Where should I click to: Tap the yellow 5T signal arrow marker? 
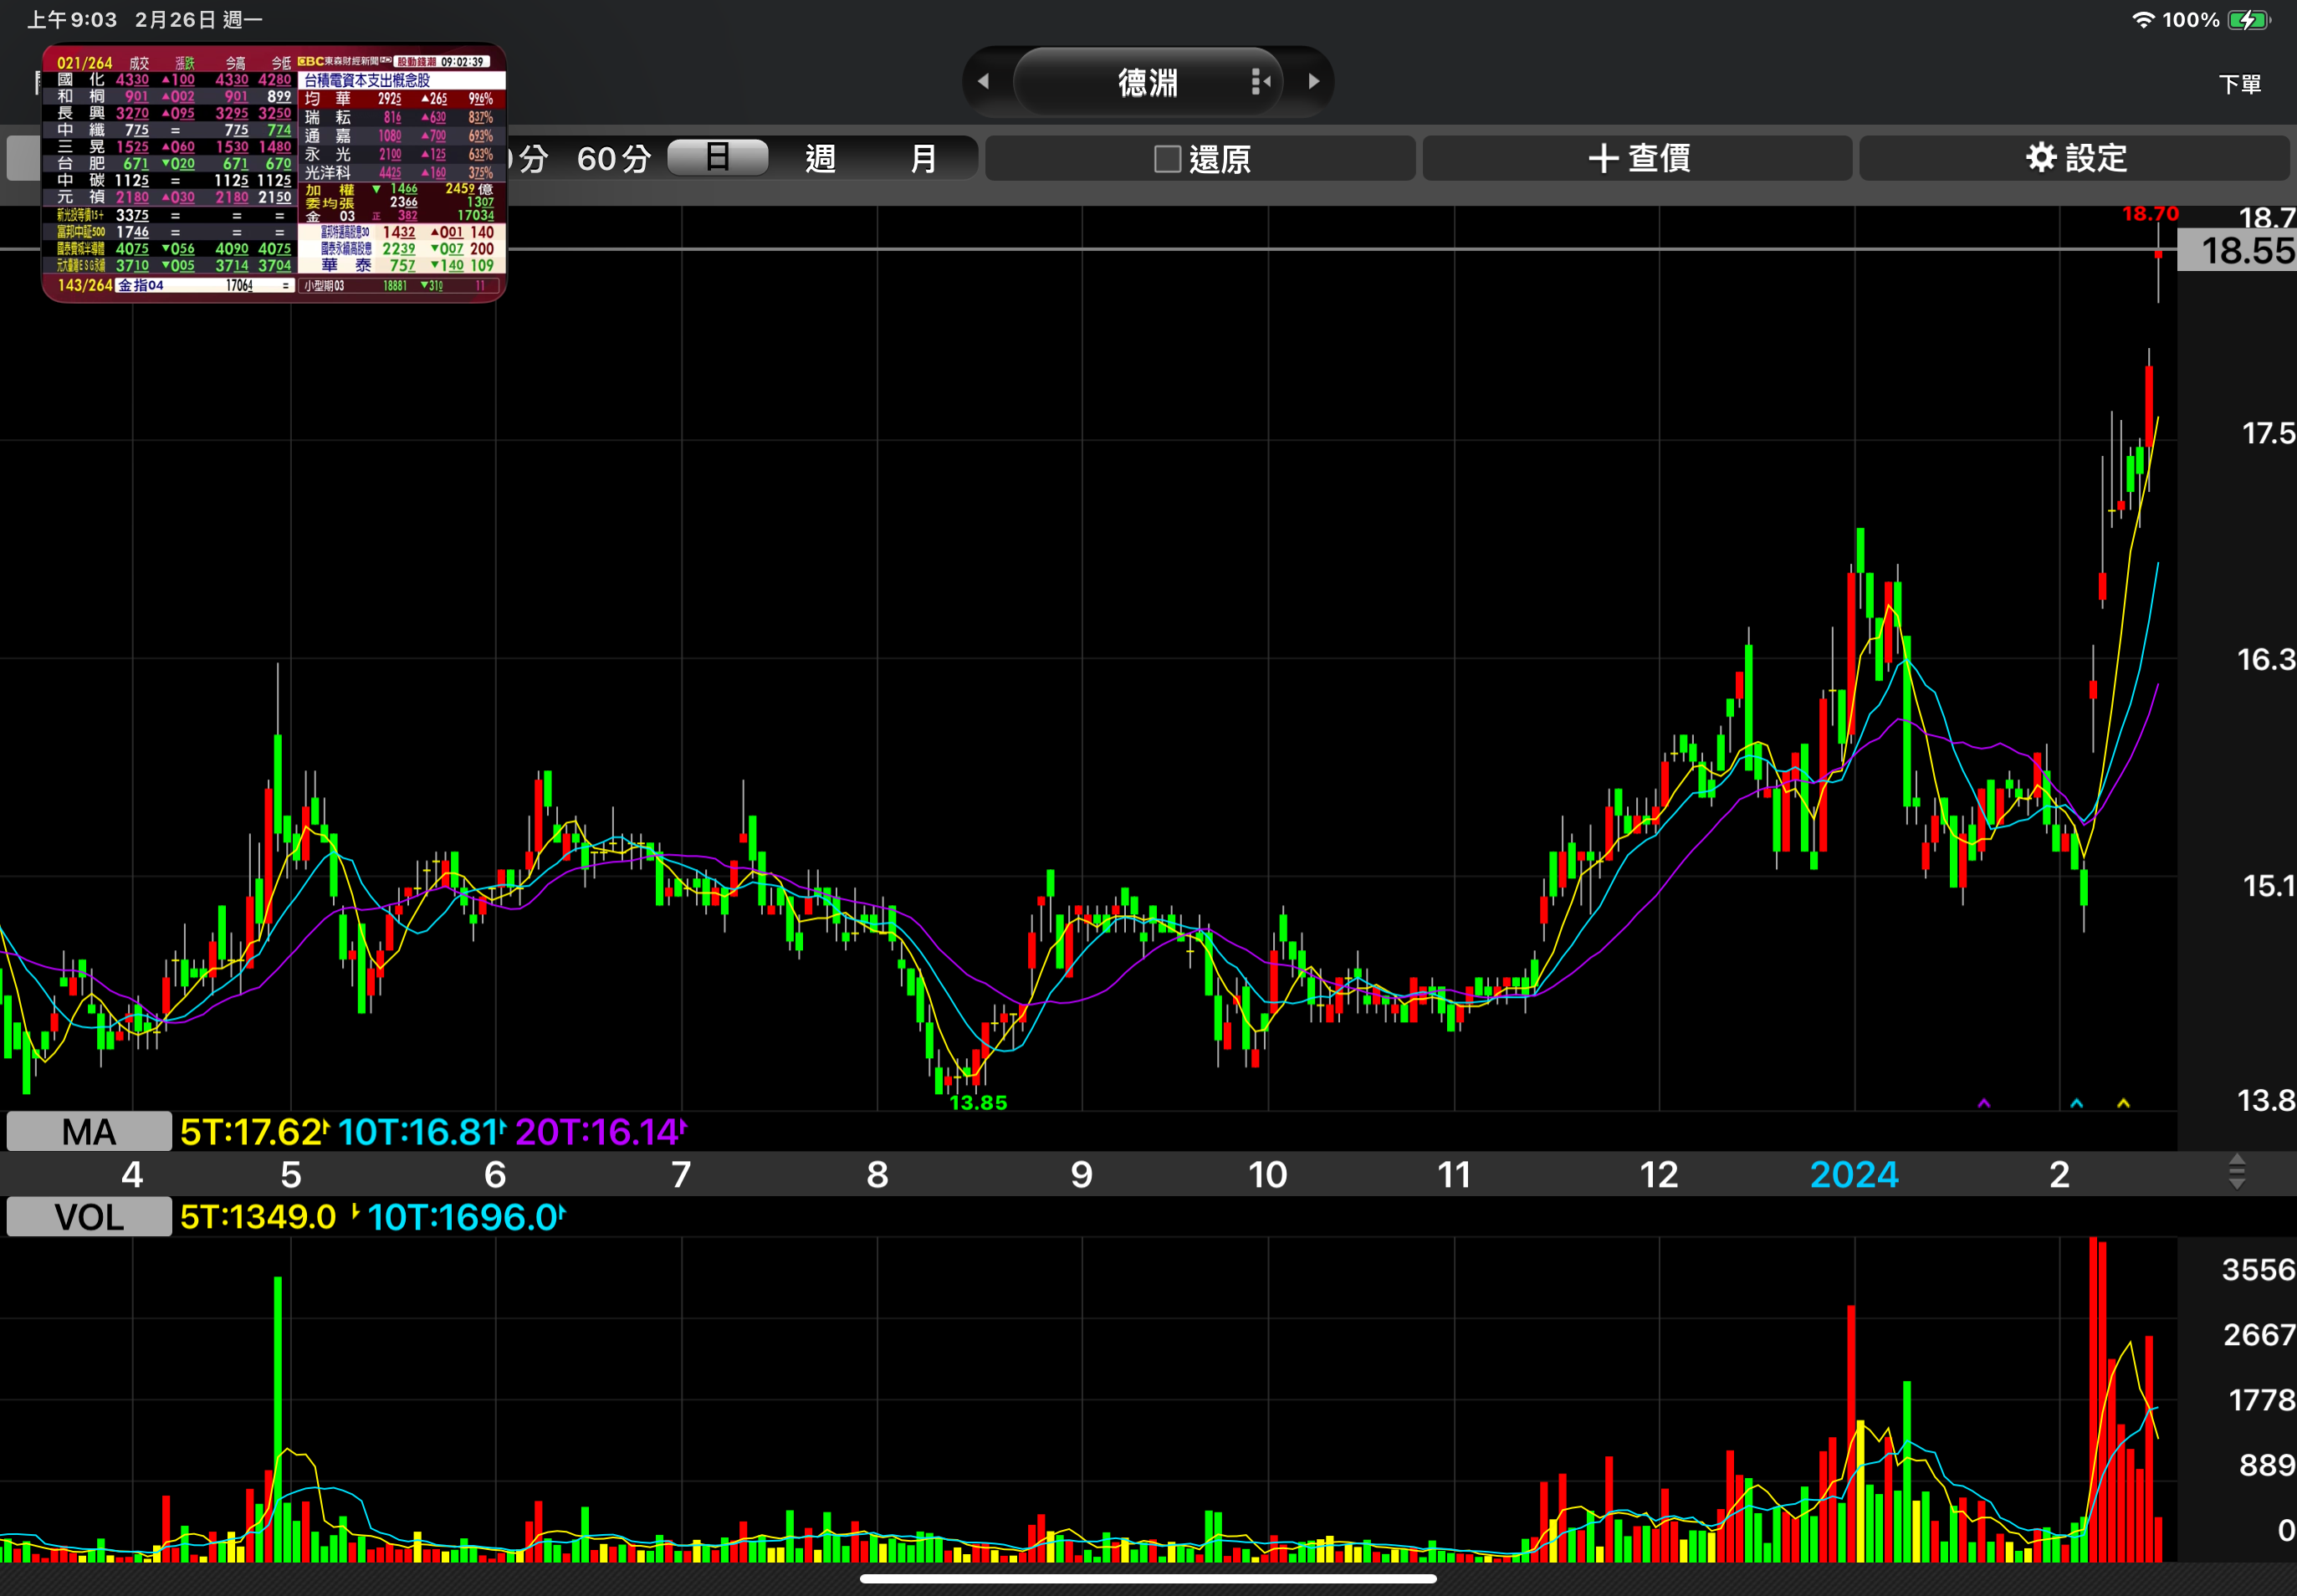tap(2123, 1103)
